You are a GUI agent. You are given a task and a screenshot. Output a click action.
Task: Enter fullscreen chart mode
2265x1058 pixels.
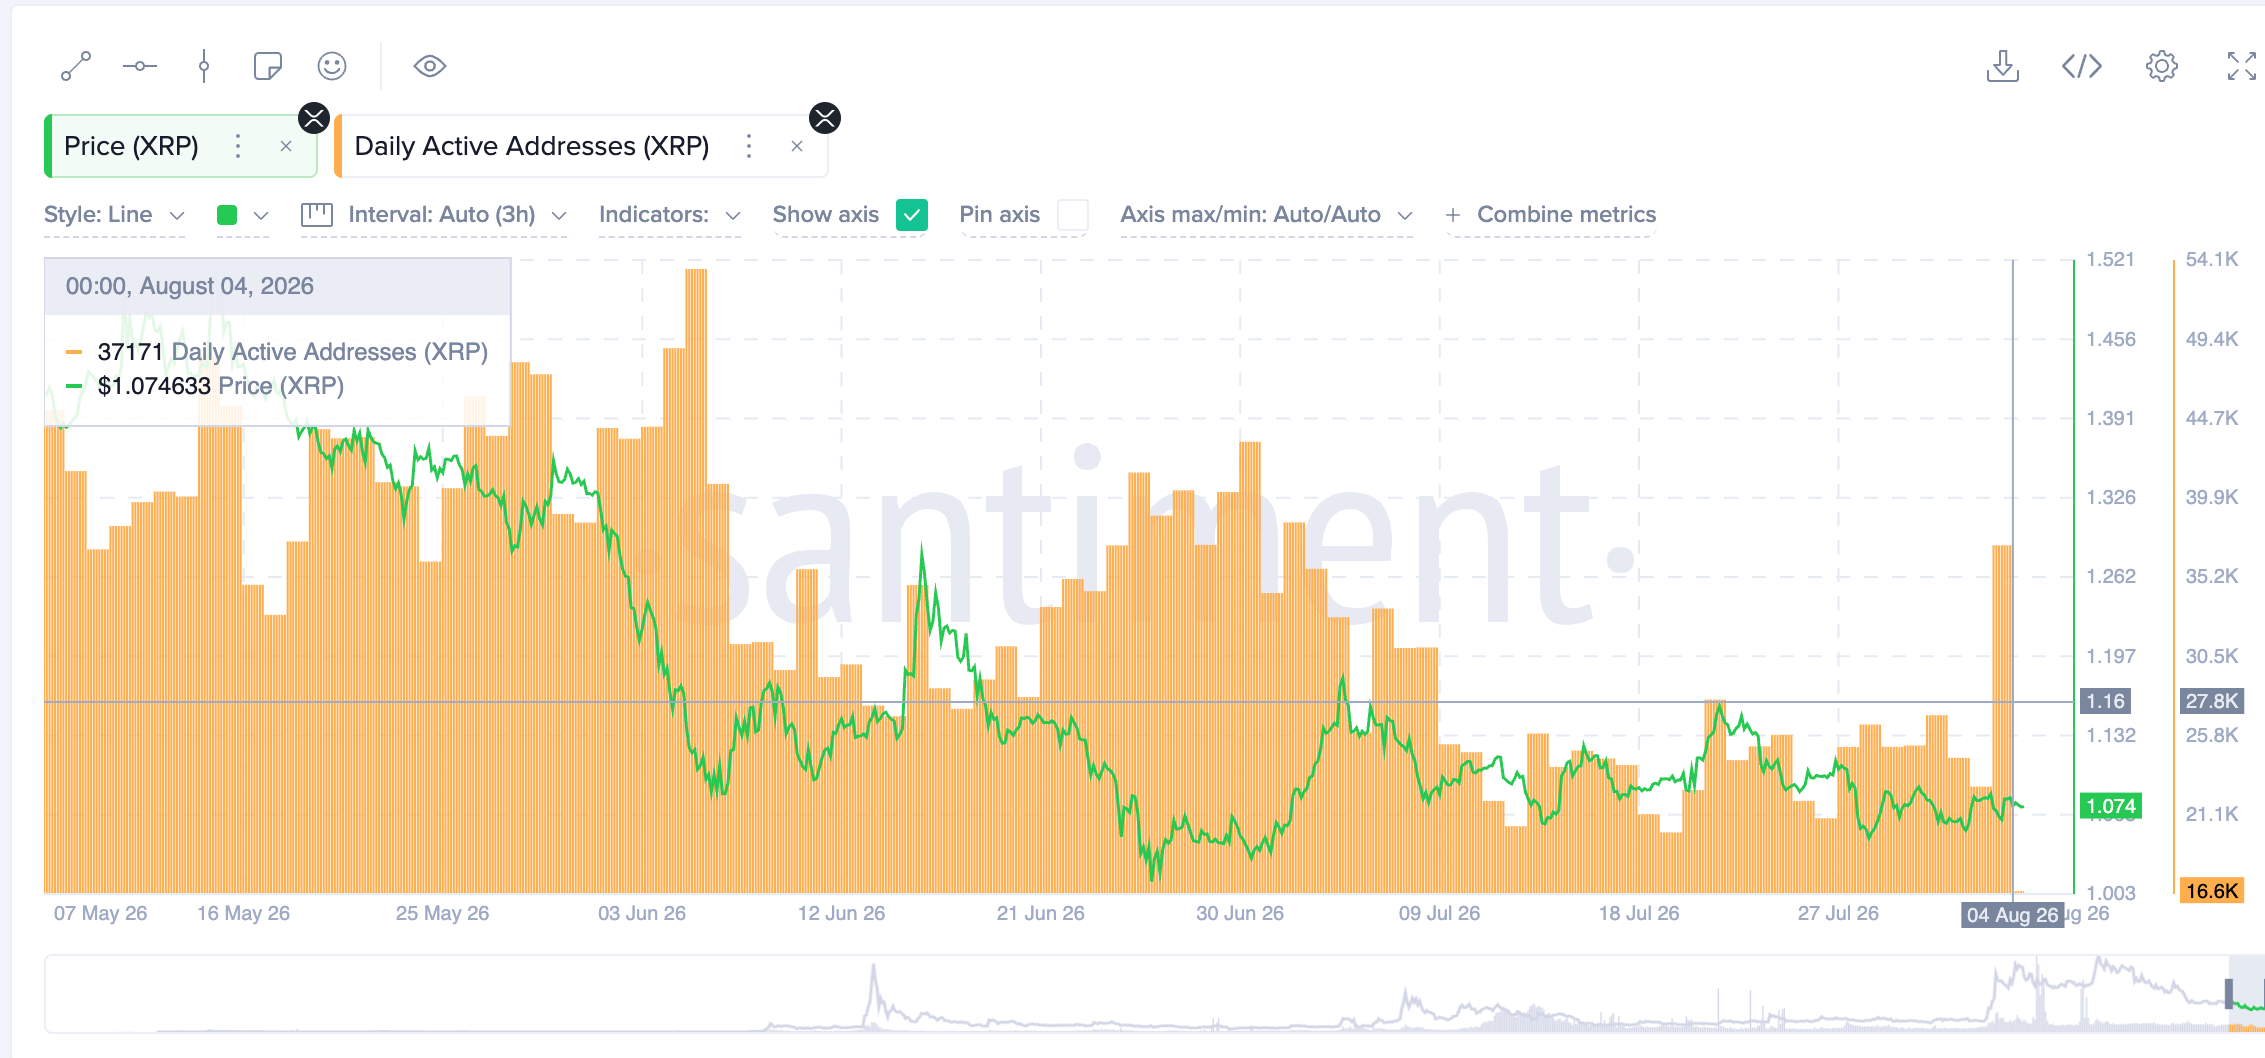[x=2242, y=67]
